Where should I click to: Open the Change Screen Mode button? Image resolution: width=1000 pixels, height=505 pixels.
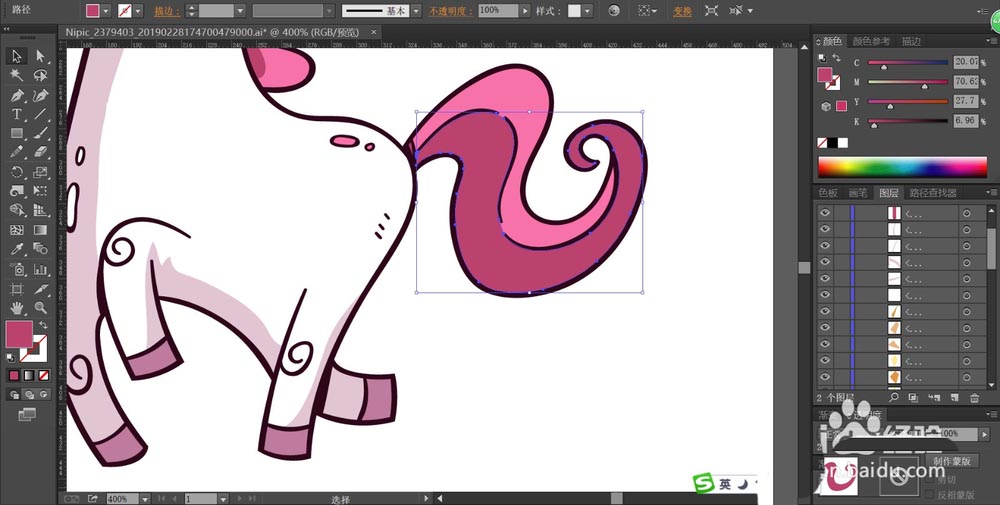(x=27, y=415)
